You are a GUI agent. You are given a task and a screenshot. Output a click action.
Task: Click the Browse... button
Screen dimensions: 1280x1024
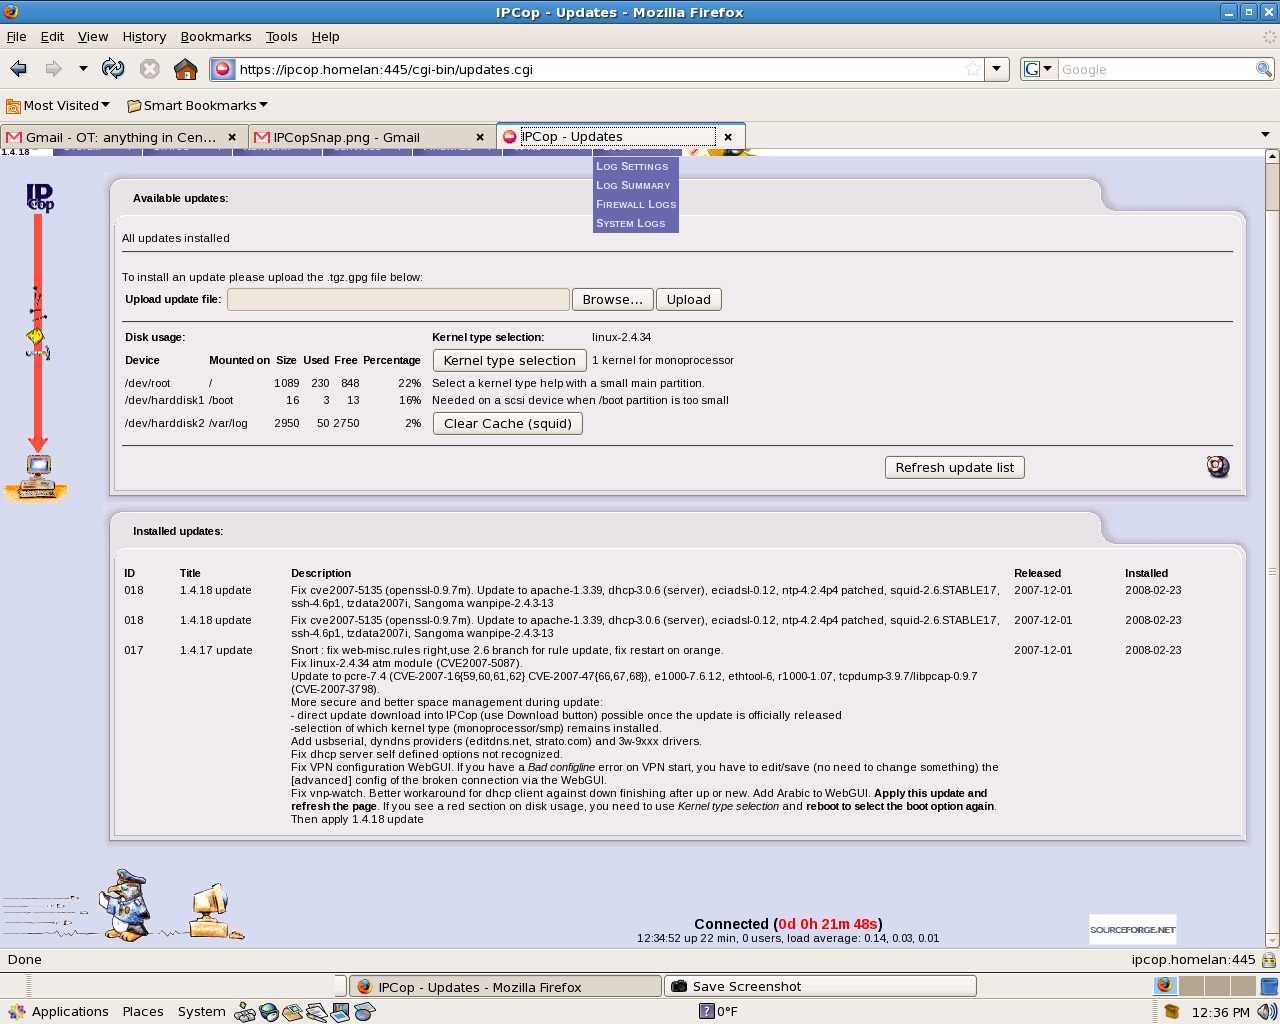(x=613, y=299)
